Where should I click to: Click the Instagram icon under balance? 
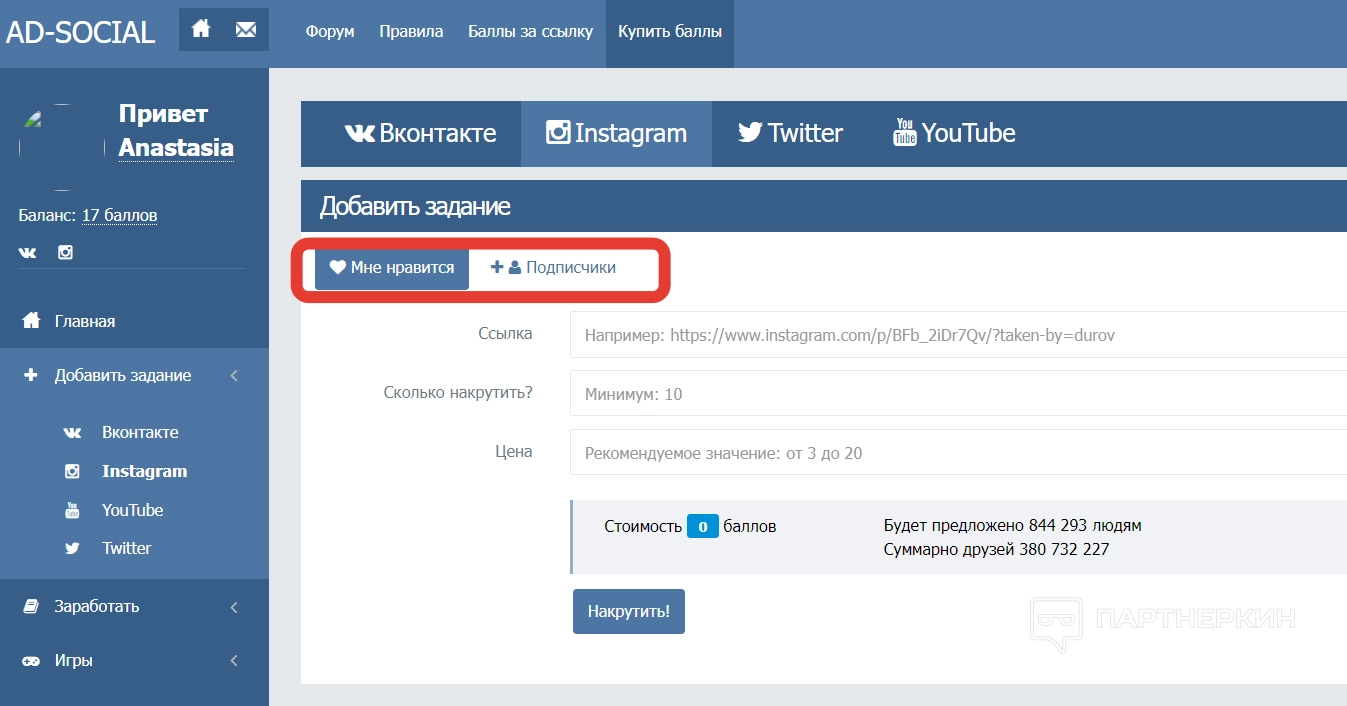pos(65,253)
